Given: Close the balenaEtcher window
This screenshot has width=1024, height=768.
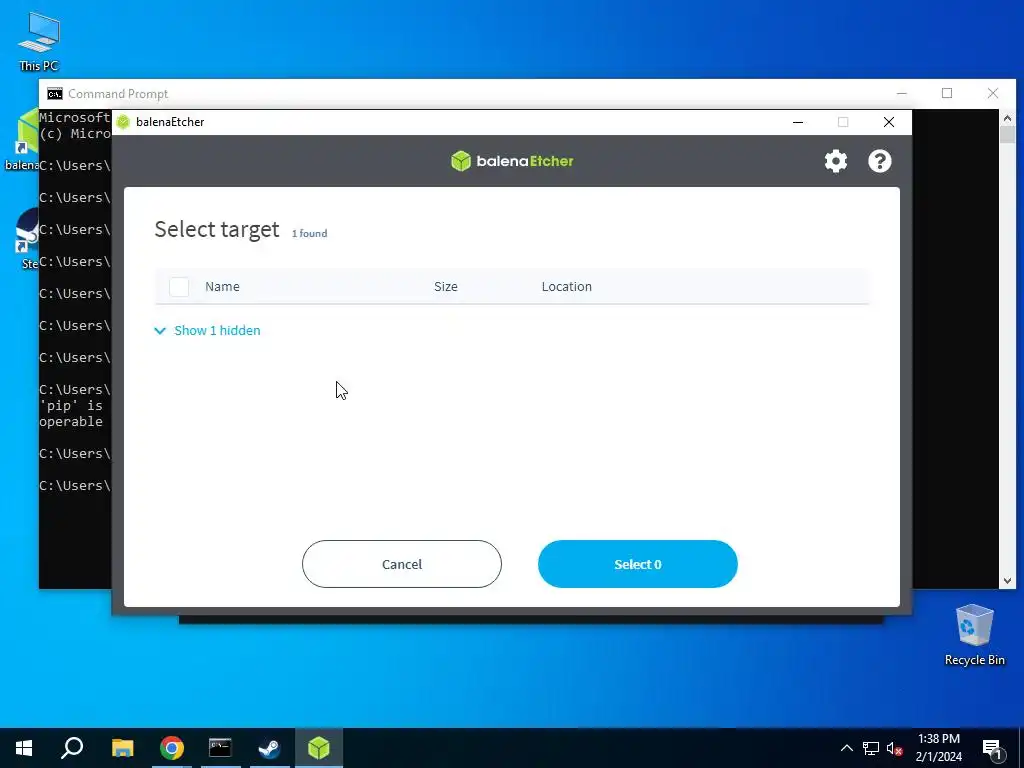Looking at the screenshot, I should [x=889, y=122].
